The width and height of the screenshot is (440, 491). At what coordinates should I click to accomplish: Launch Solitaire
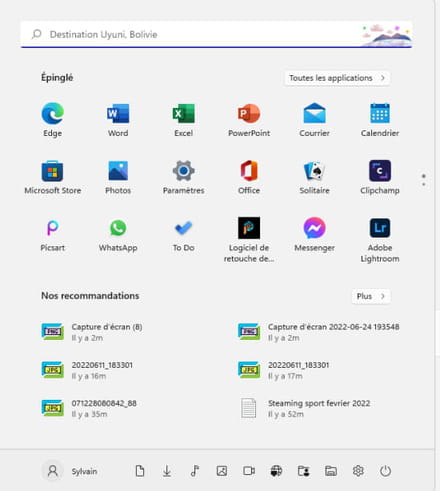[x=314, y=178]
